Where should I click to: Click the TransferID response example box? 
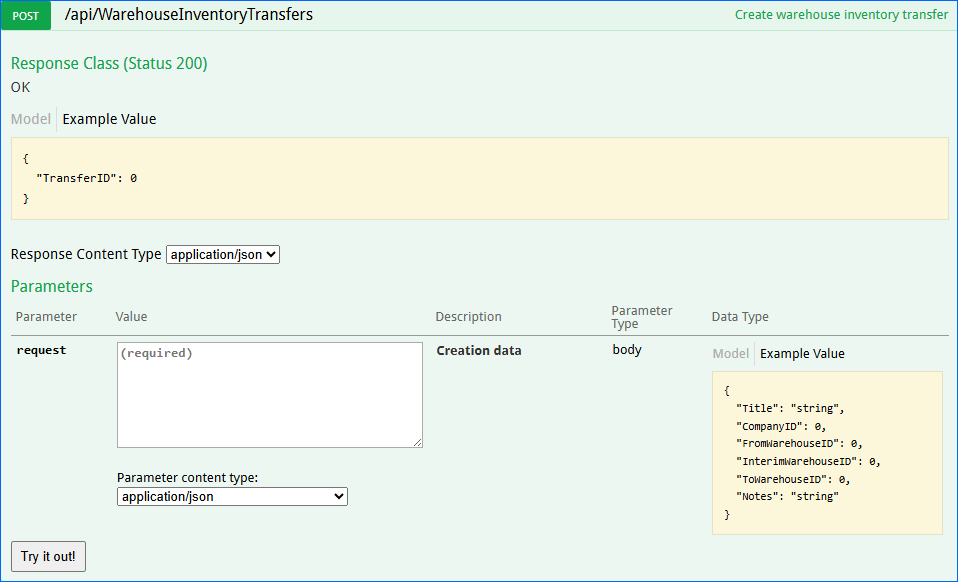pyautogui.click(x=480, y=178)
